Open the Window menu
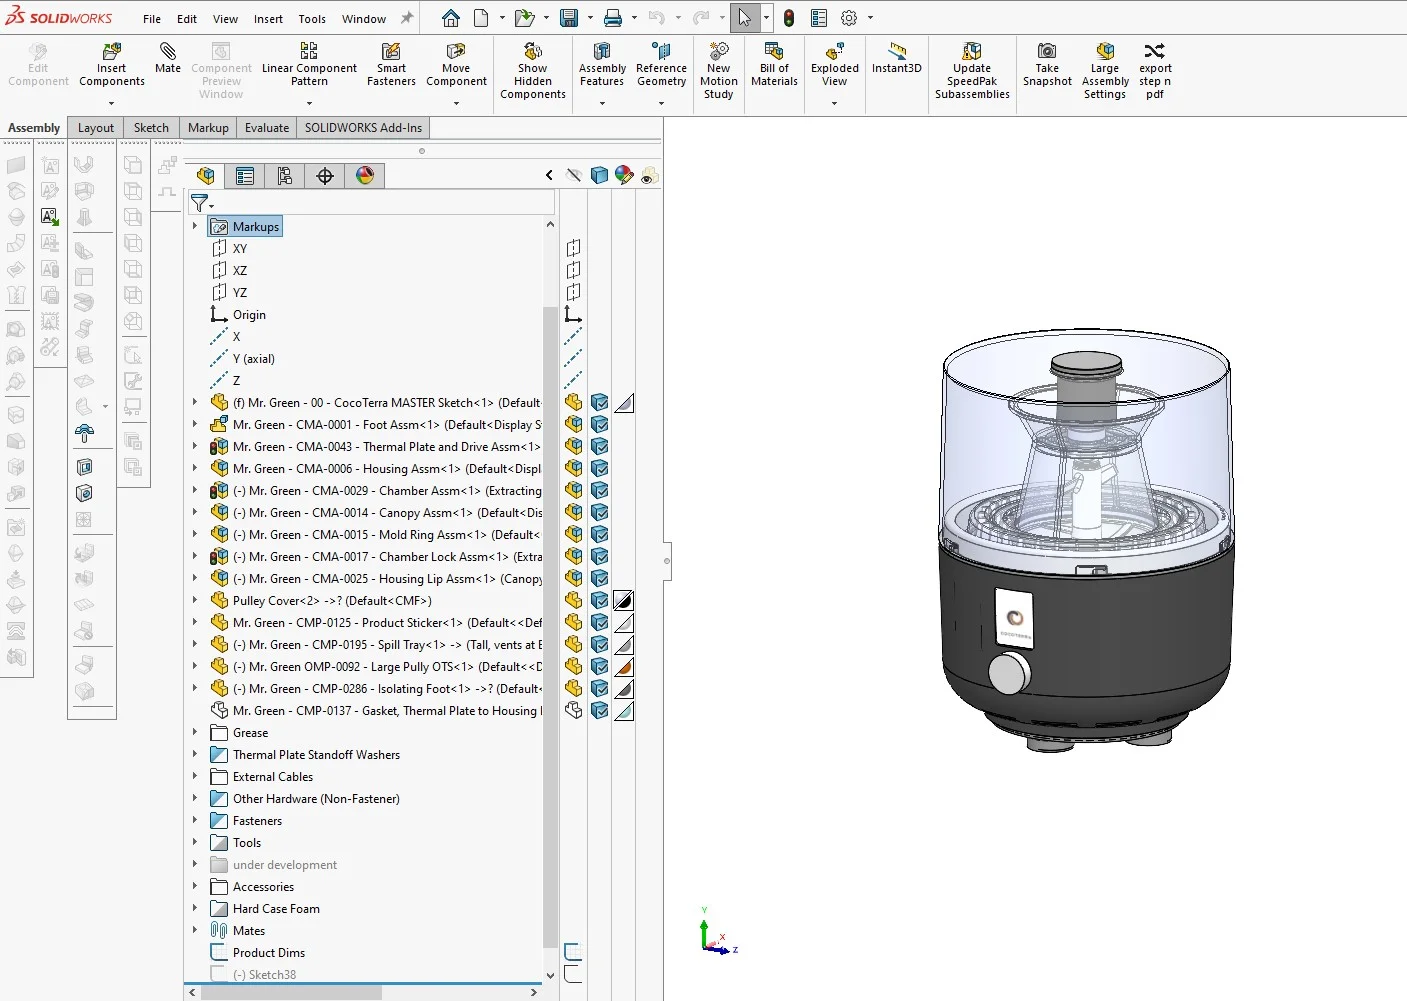Image resolution: width=1407 pixels, height=1001 pixels. coord(364,19)
